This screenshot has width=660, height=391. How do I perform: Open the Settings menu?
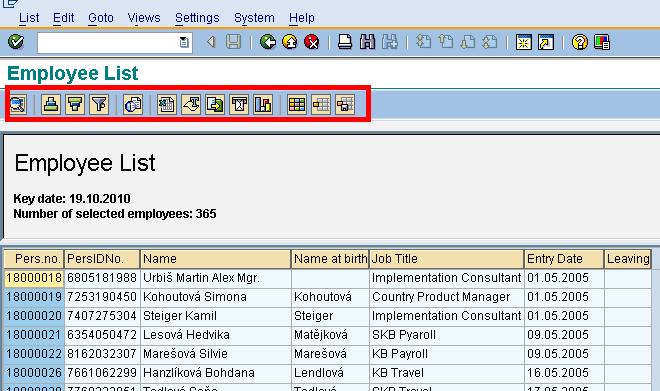[197, 18]
